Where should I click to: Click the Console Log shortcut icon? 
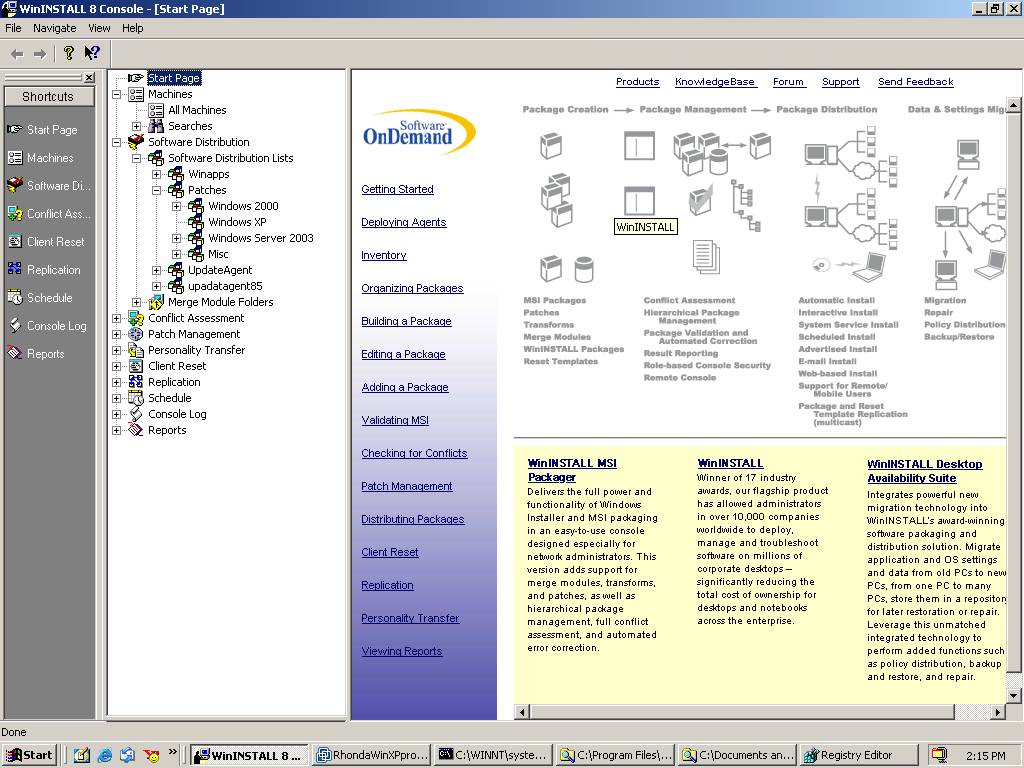[x=14, y=325]
